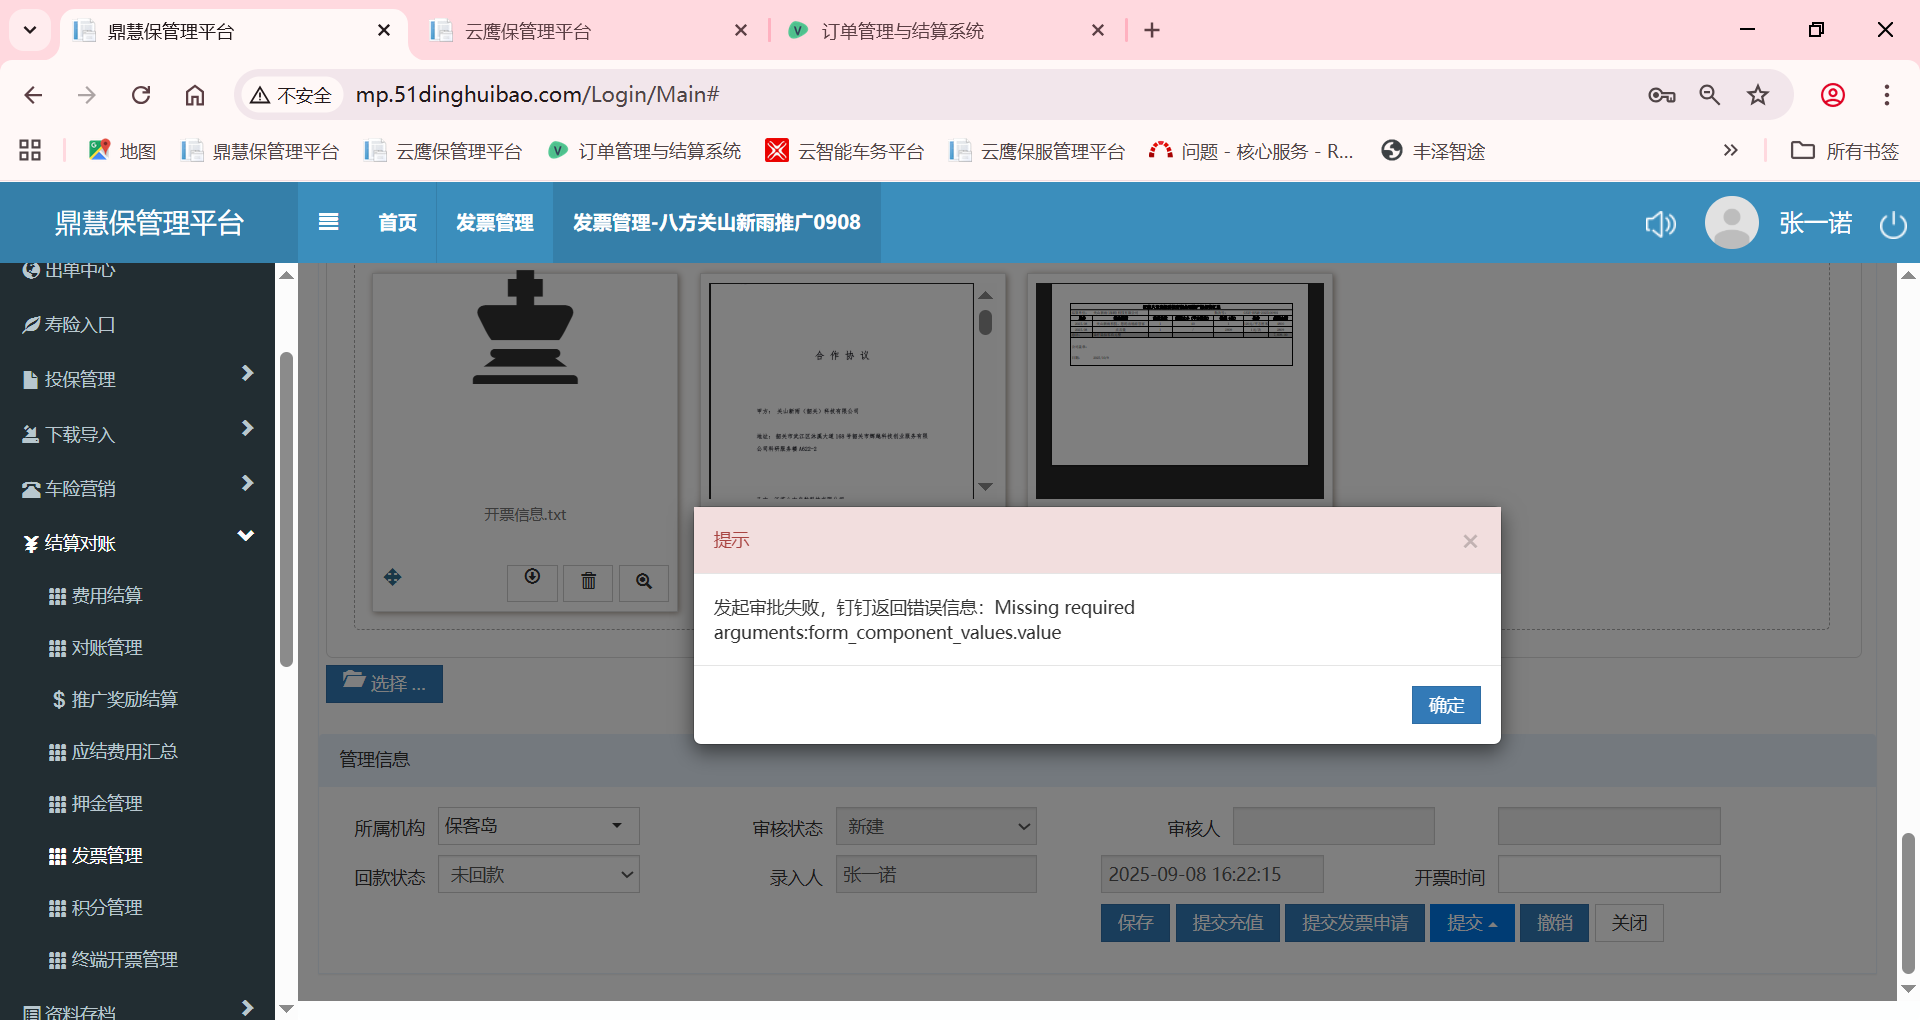Image resolution: width=1920 pixels, height=1020 pixels.
Task: Expand the 投保管理 sidebar menu
Action: [x=137, y=379]
